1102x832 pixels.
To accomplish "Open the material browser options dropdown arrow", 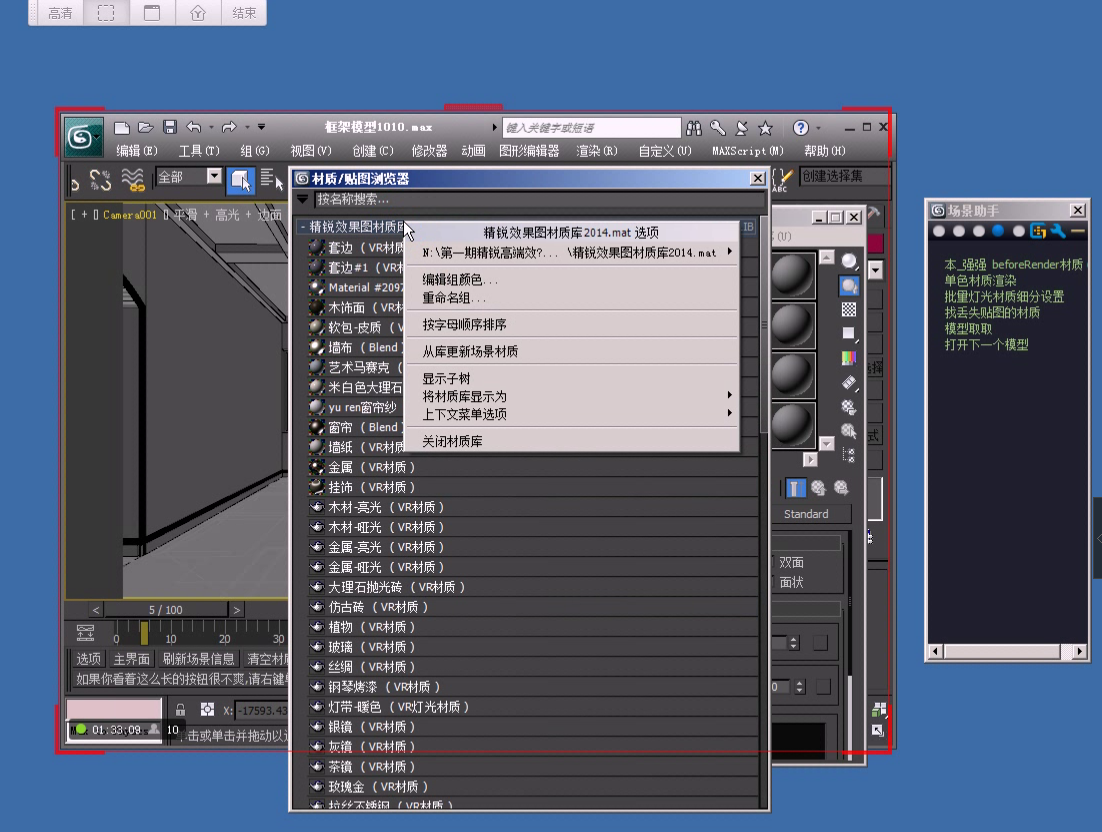I will (x=303, y=200).
